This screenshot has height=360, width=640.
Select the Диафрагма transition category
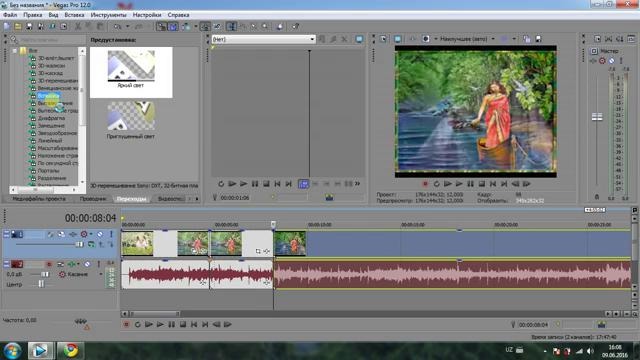51,118
